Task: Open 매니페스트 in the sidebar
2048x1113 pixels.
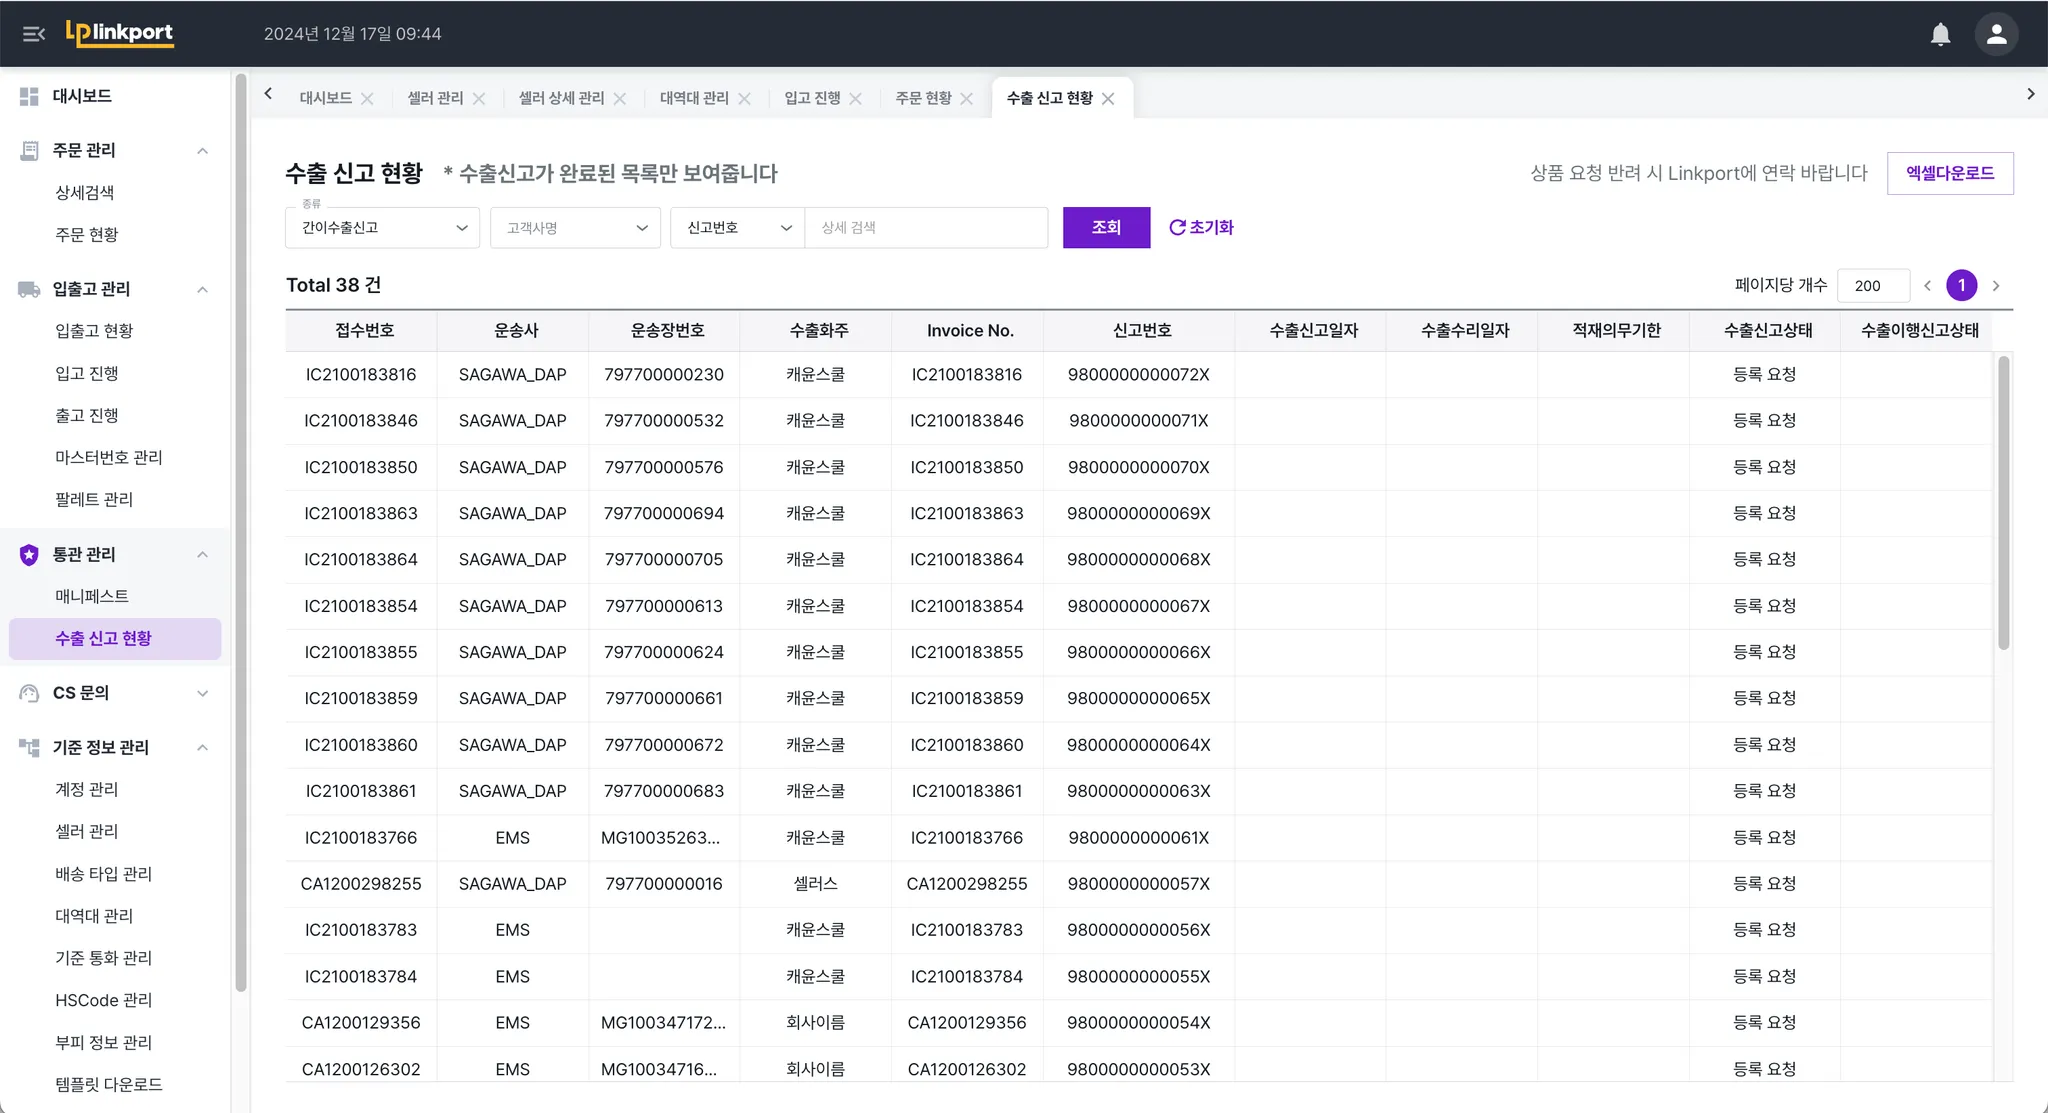Action: (92, 596)
